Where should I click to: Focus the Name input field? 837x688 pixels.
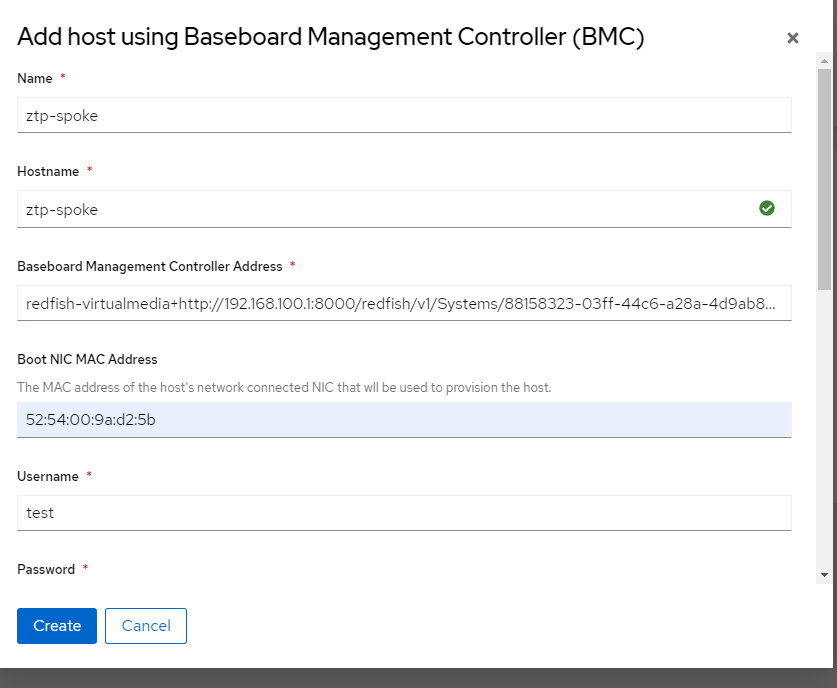(404, 115)
